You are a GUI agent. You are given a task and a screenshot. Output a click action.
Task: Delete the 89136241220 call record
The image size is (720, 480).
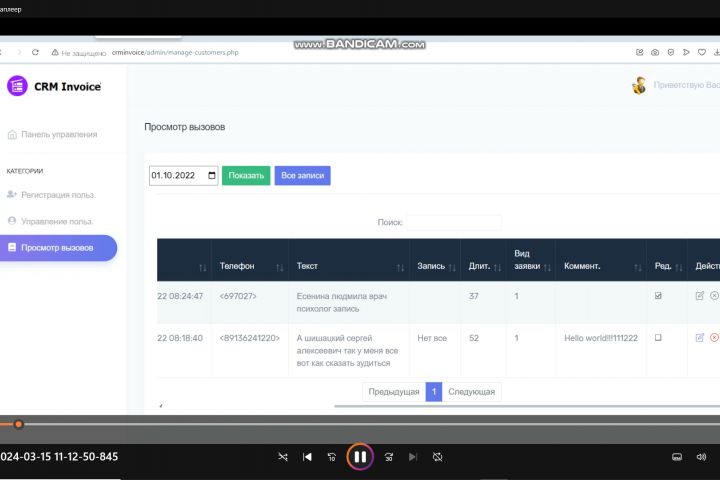(714, 338)
